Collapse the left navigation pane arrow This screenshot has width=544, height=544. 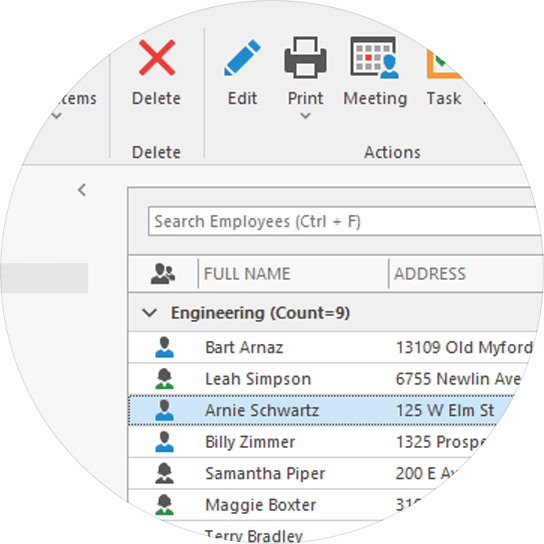(82, 190)
